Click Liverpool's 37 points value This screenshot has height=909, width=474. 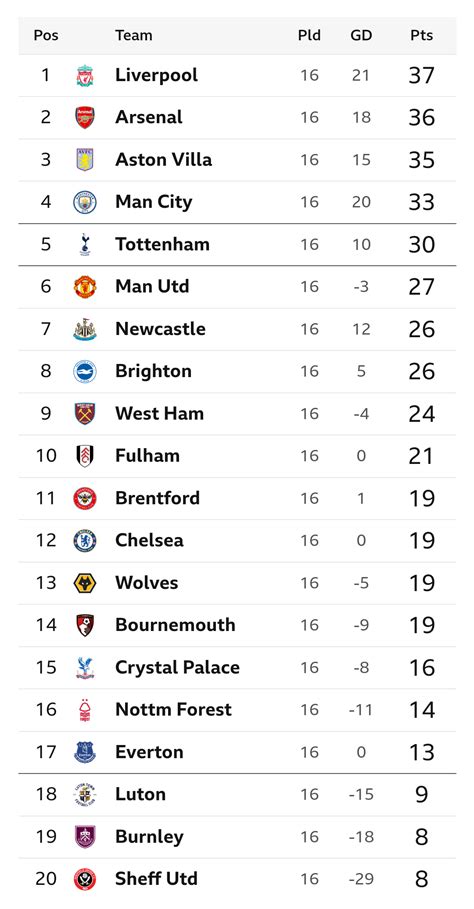coord(421,75)
